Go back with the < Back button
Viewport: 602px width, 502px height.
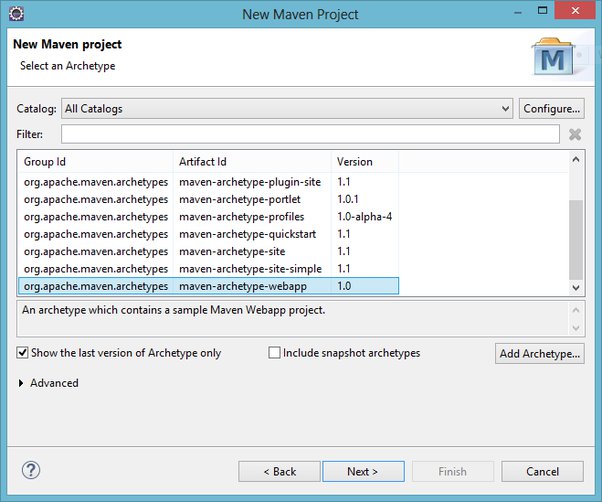coord(279,471)
